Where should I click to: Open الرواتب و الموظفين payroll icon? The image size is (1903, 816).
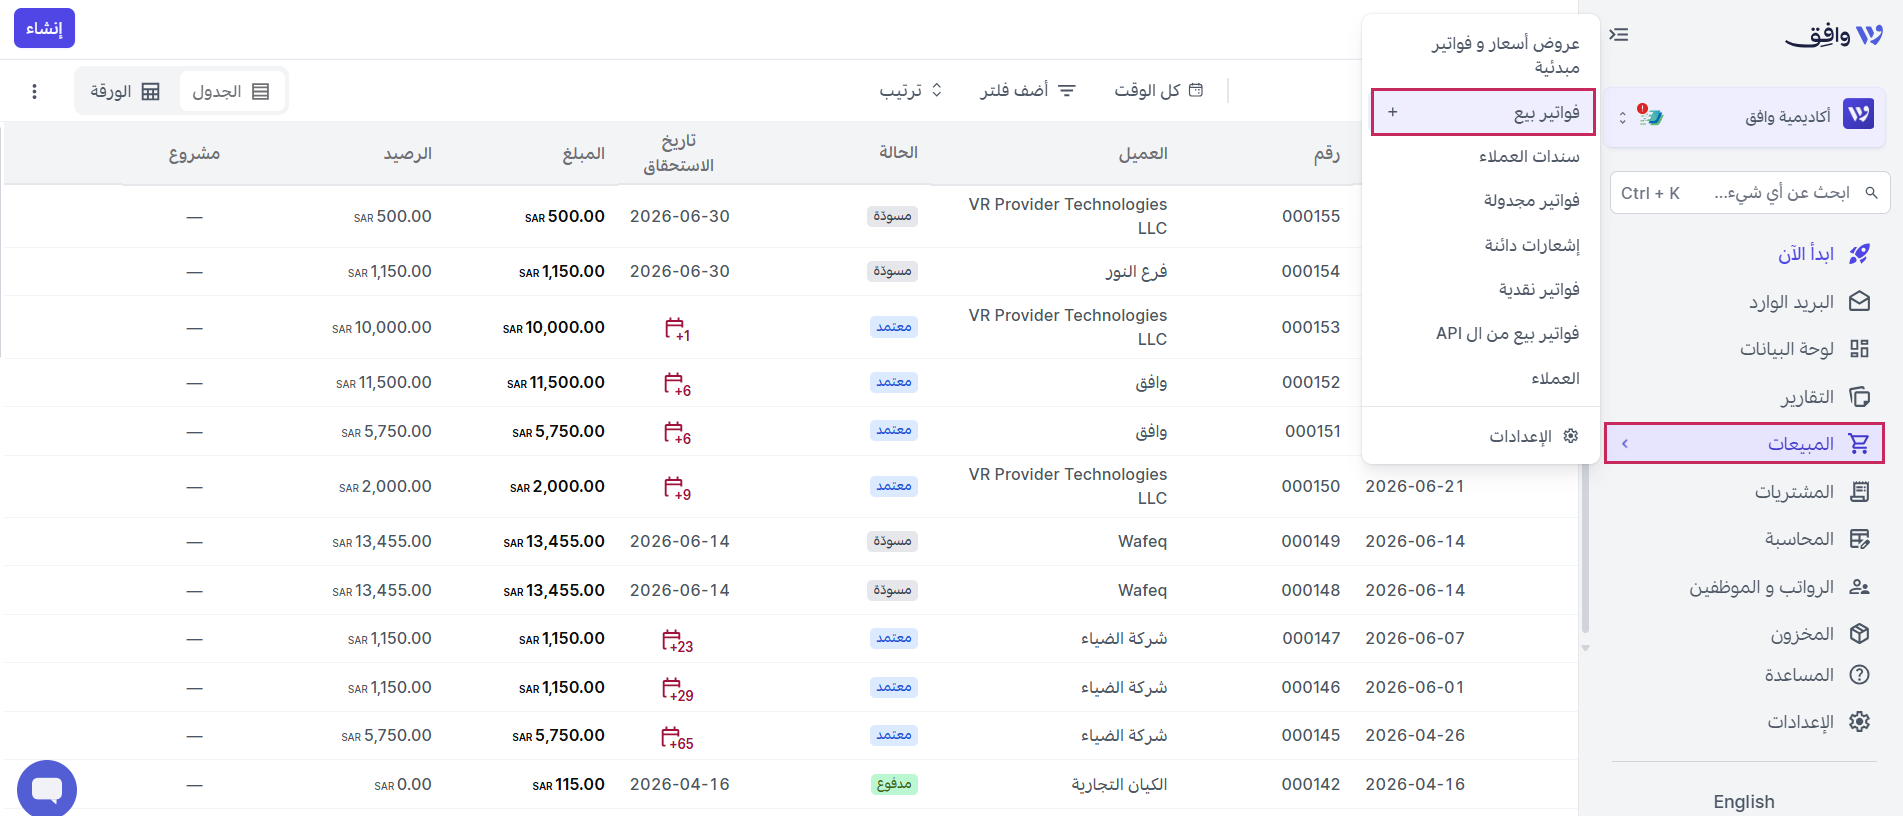pos(1859,587)
